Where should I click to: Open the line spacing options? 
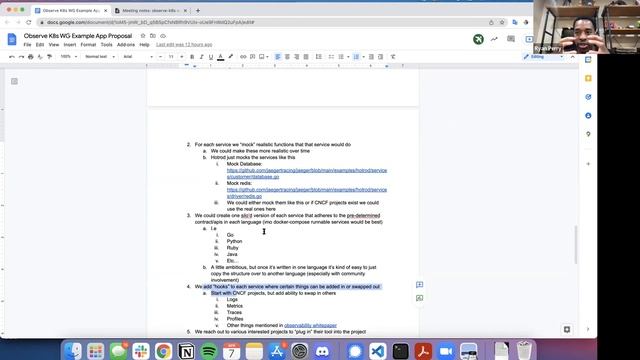coord(319,57)
